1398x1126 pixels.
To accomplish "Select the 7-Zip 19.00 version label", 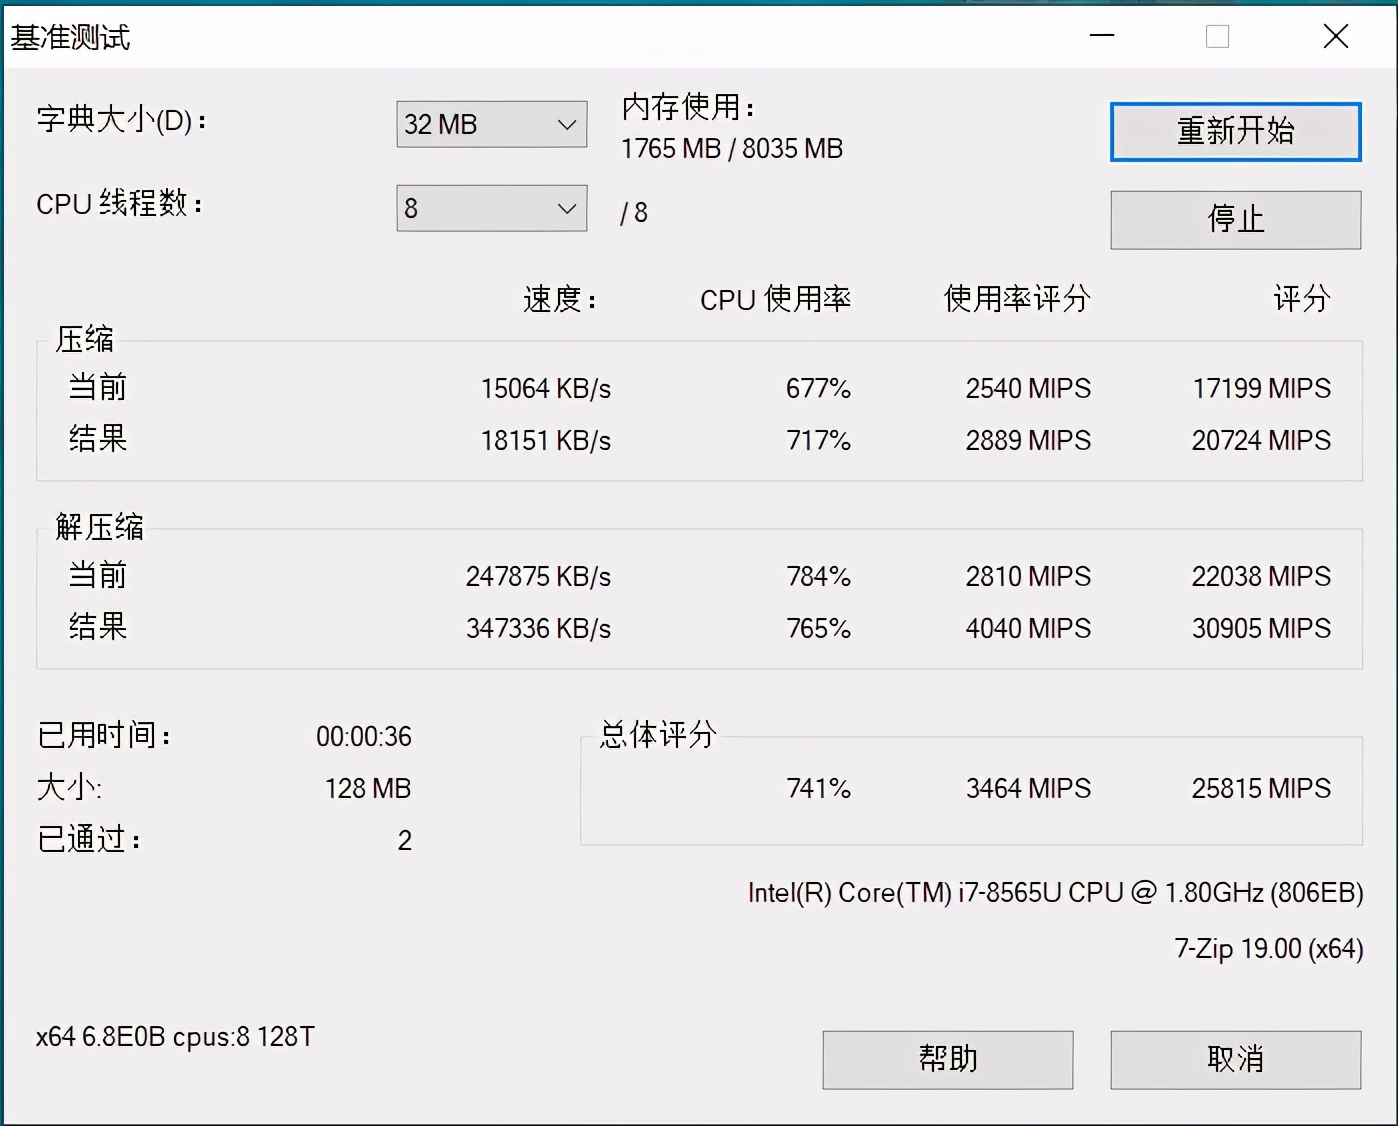I will pyautogui.click(x=1268, y=948).
